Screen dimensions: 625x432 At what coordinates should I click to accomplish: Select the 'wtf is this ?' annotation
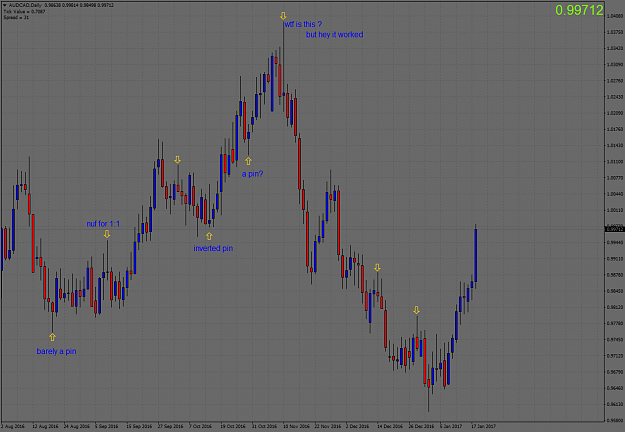point(303,24)
